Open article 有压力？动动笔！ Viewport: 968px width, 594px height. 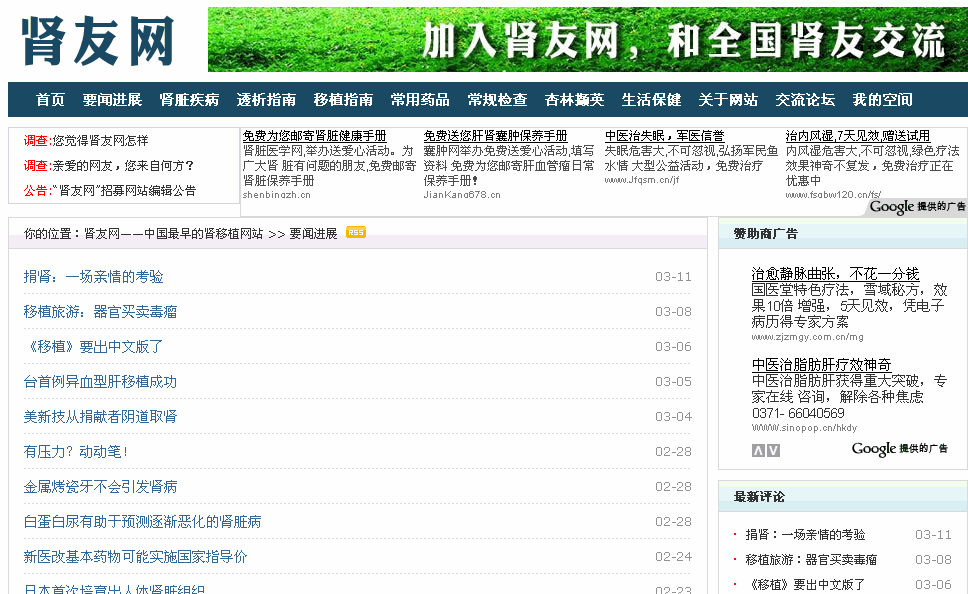pyautogui.click(x=76, y=452)
